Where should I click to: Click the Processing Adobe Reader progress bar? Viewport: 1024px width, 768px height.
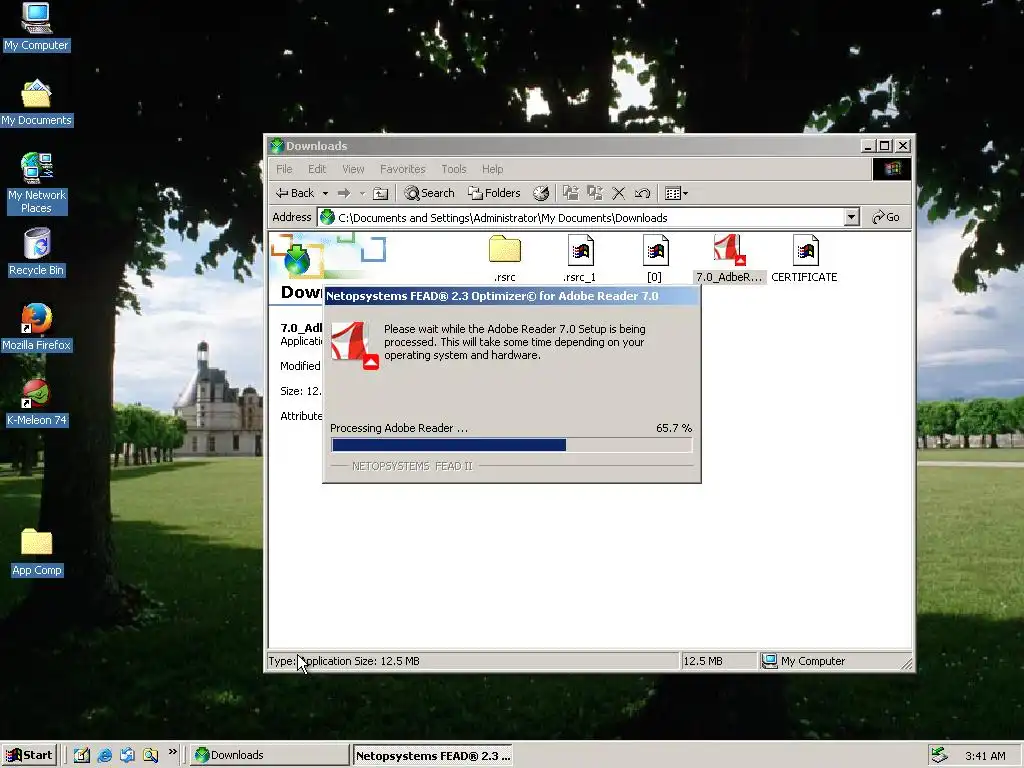coord(511,445)
